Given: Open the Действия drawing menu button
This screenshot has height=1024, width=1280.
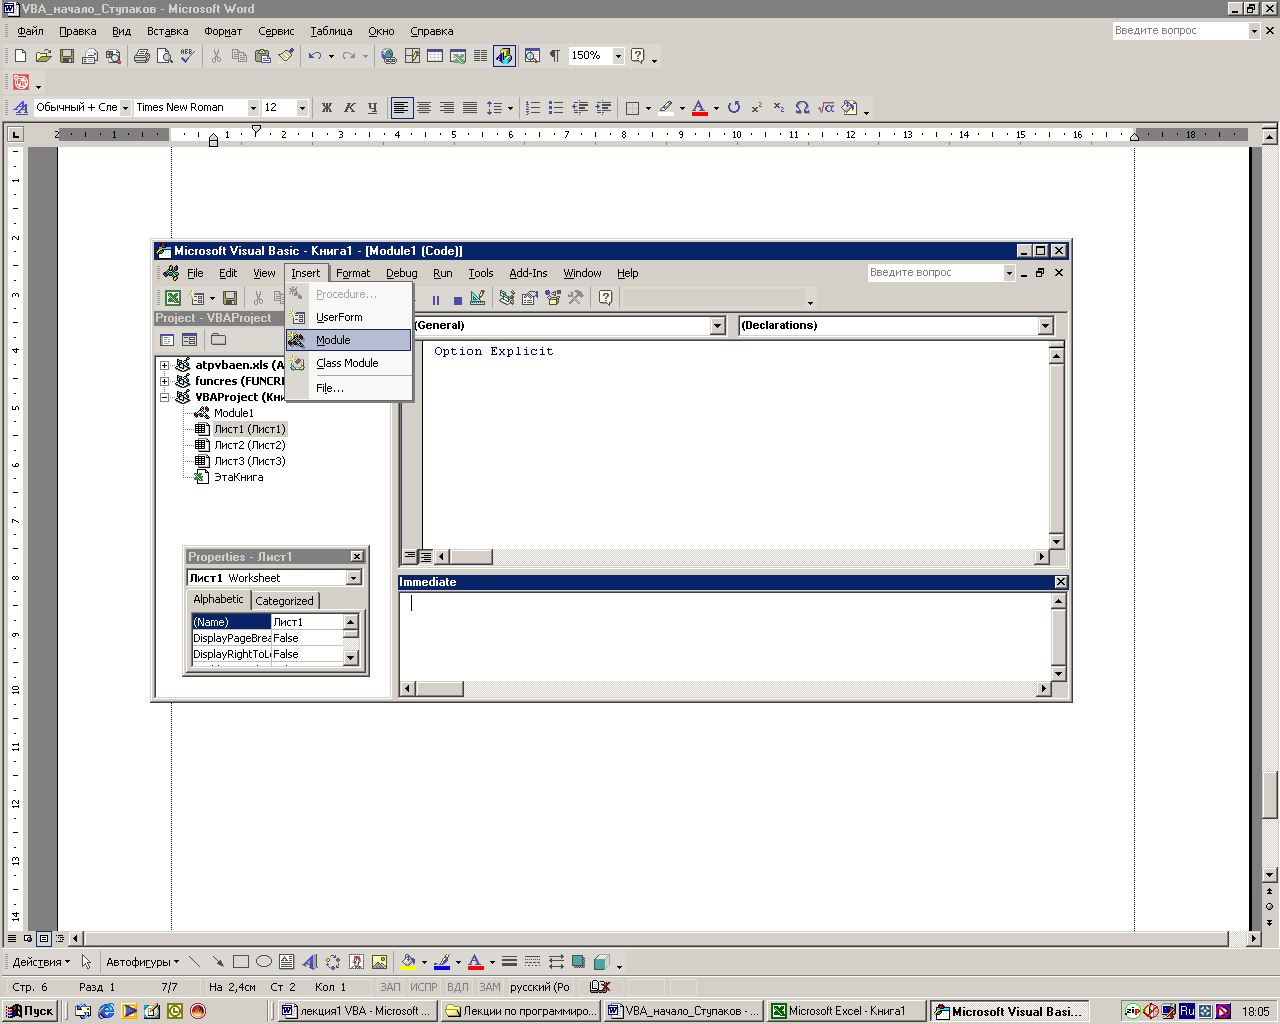Looking at the screenshot, I should pos(41,962).
